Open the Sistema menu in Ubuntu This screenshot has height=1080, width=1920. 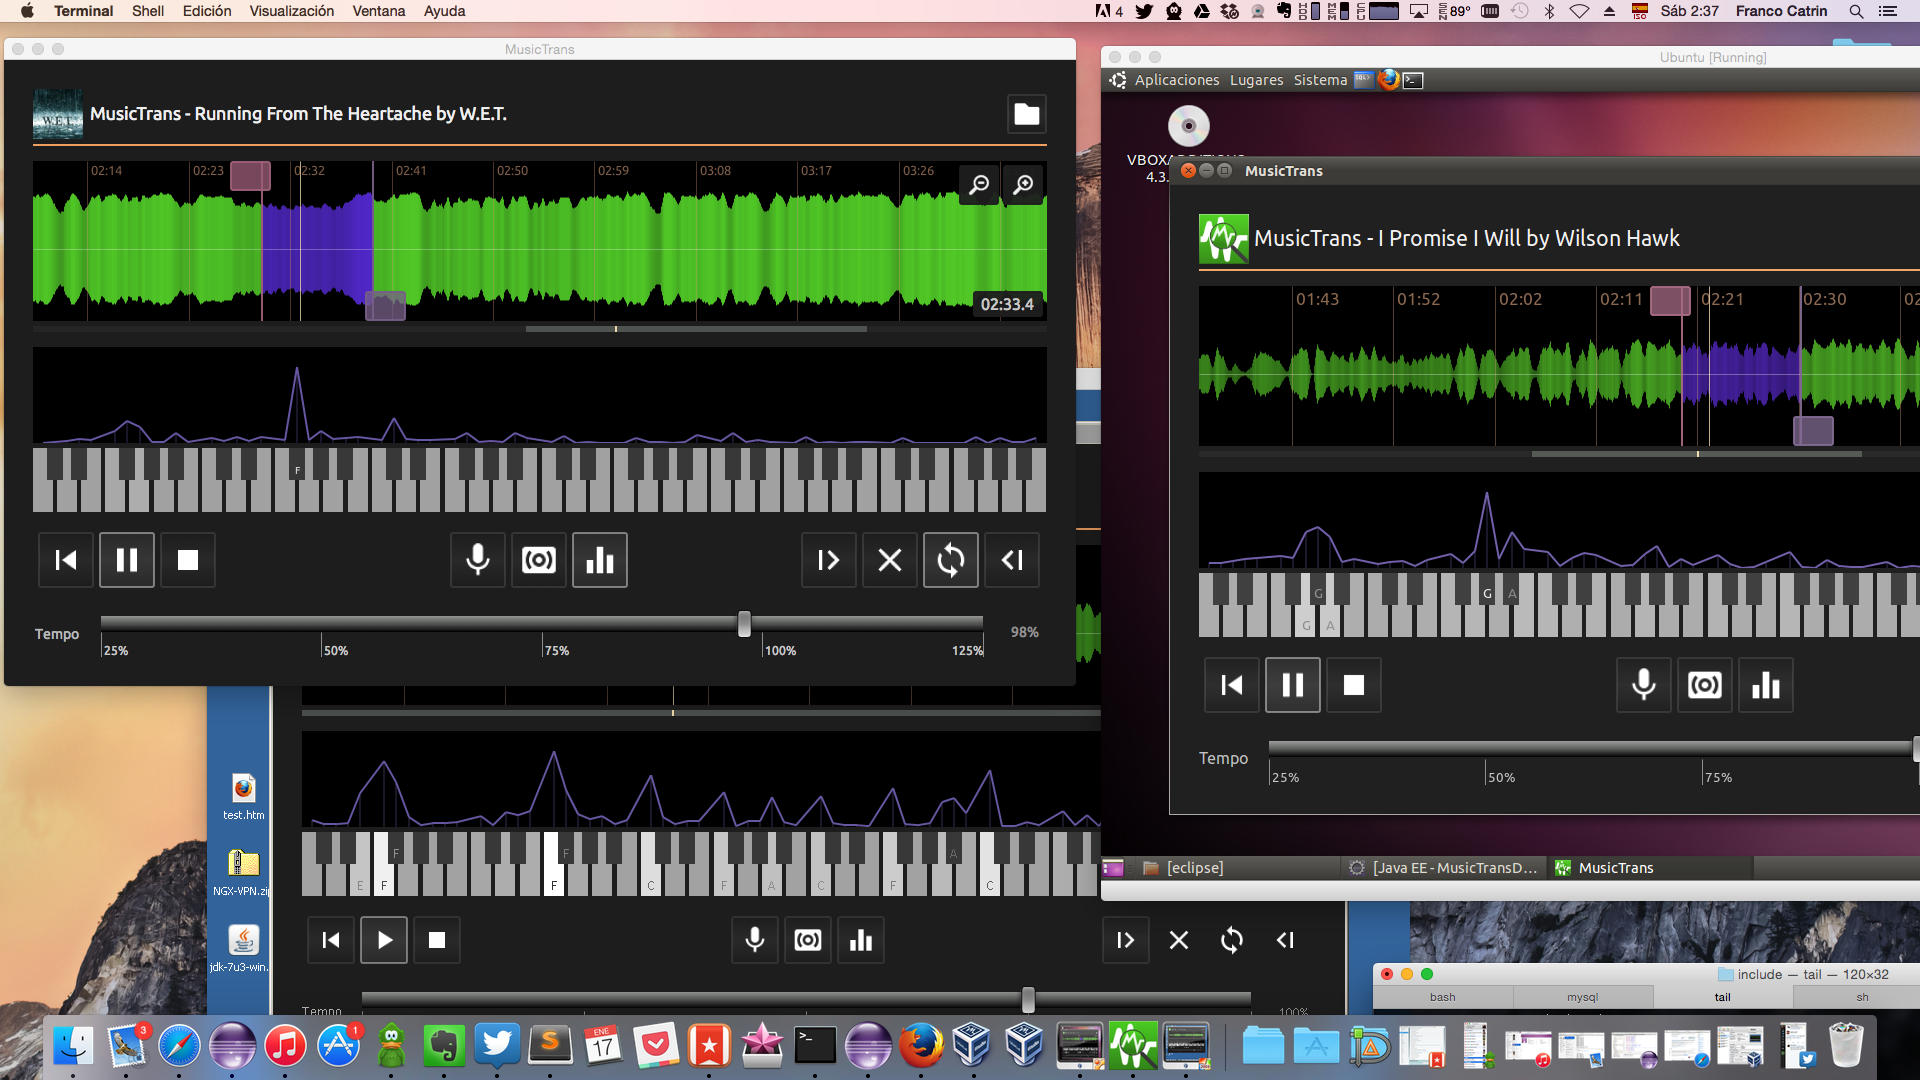pyautogui.click(x=1320, y=80)
